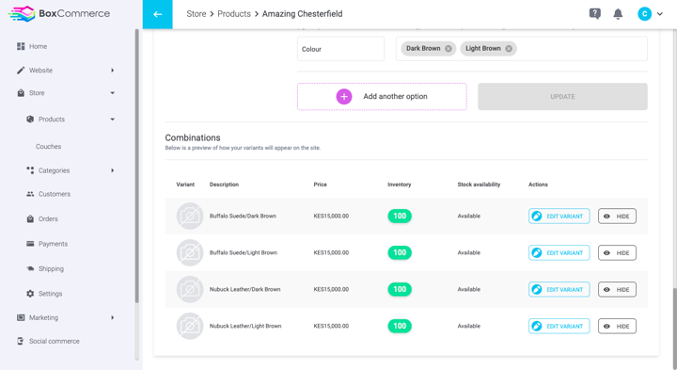The image size is (677, 370).
Task: Collapse the Products submenu arrow
Action: pyautogui.click(x=112, y=119)
